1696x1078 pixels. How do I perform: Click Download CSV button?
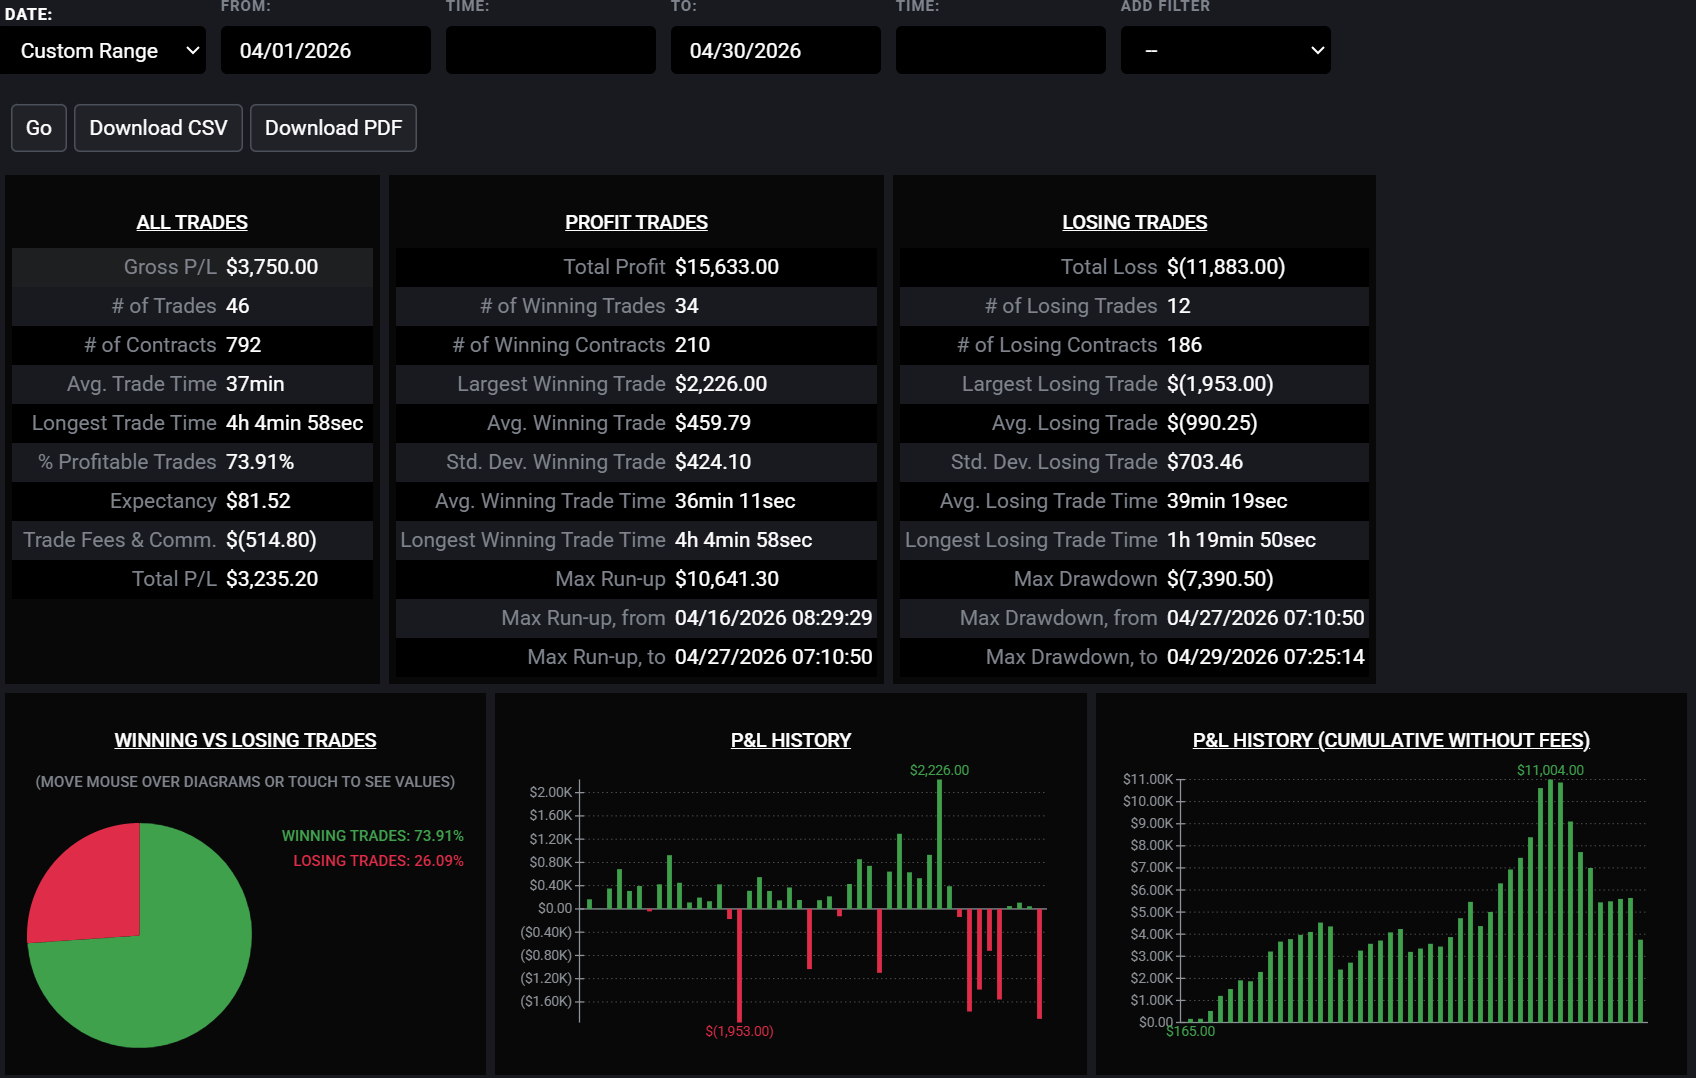point(158,128)
